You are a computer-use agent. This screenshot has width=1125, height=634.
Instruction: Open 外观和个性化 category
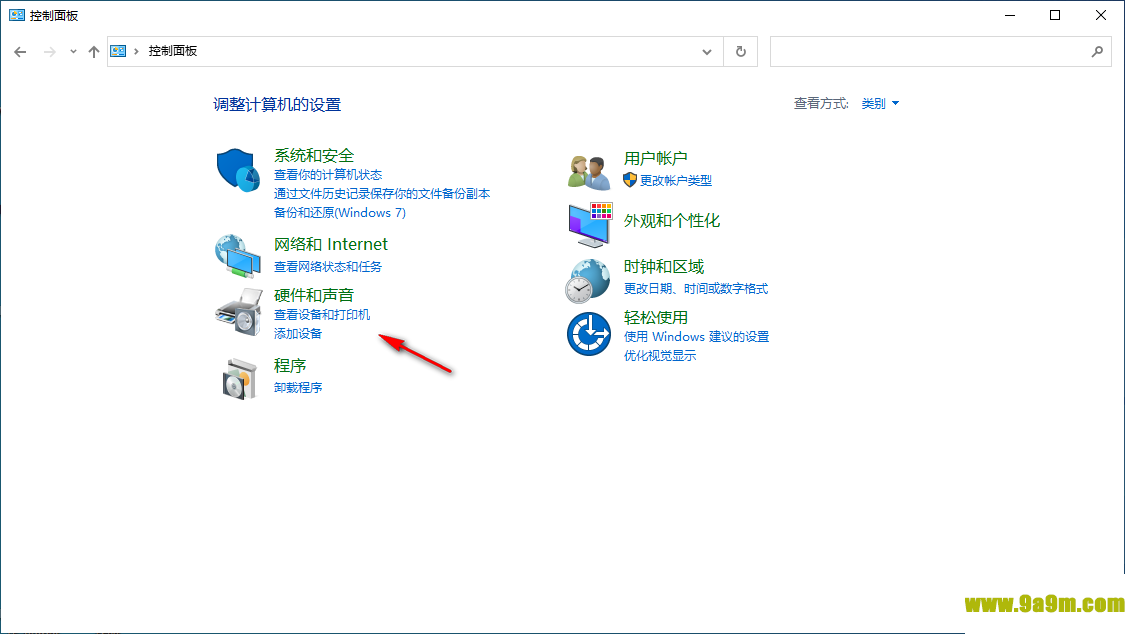click(x=672, y=221)
